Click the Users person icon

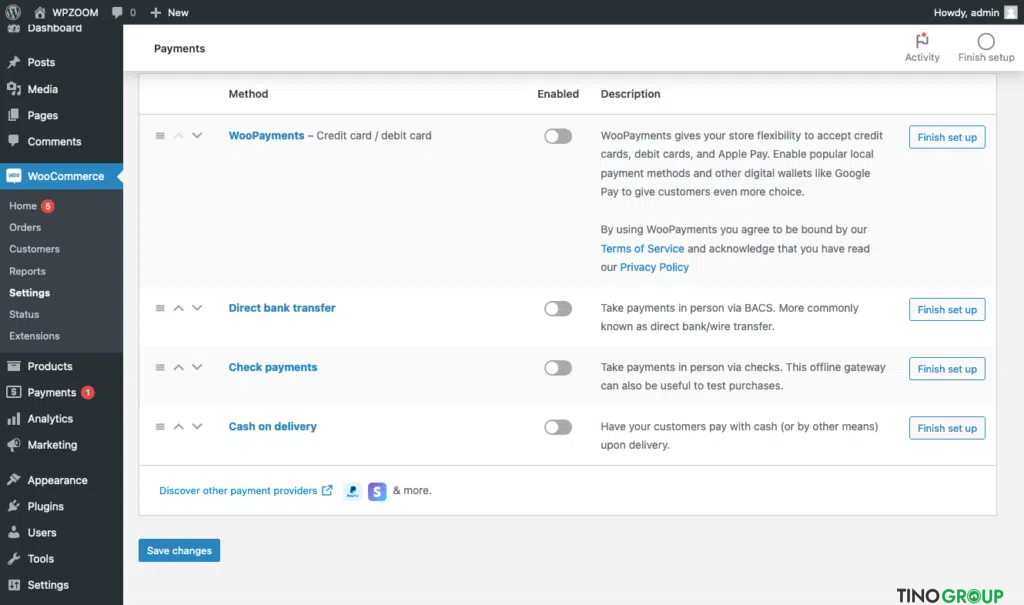click(14, 532)
